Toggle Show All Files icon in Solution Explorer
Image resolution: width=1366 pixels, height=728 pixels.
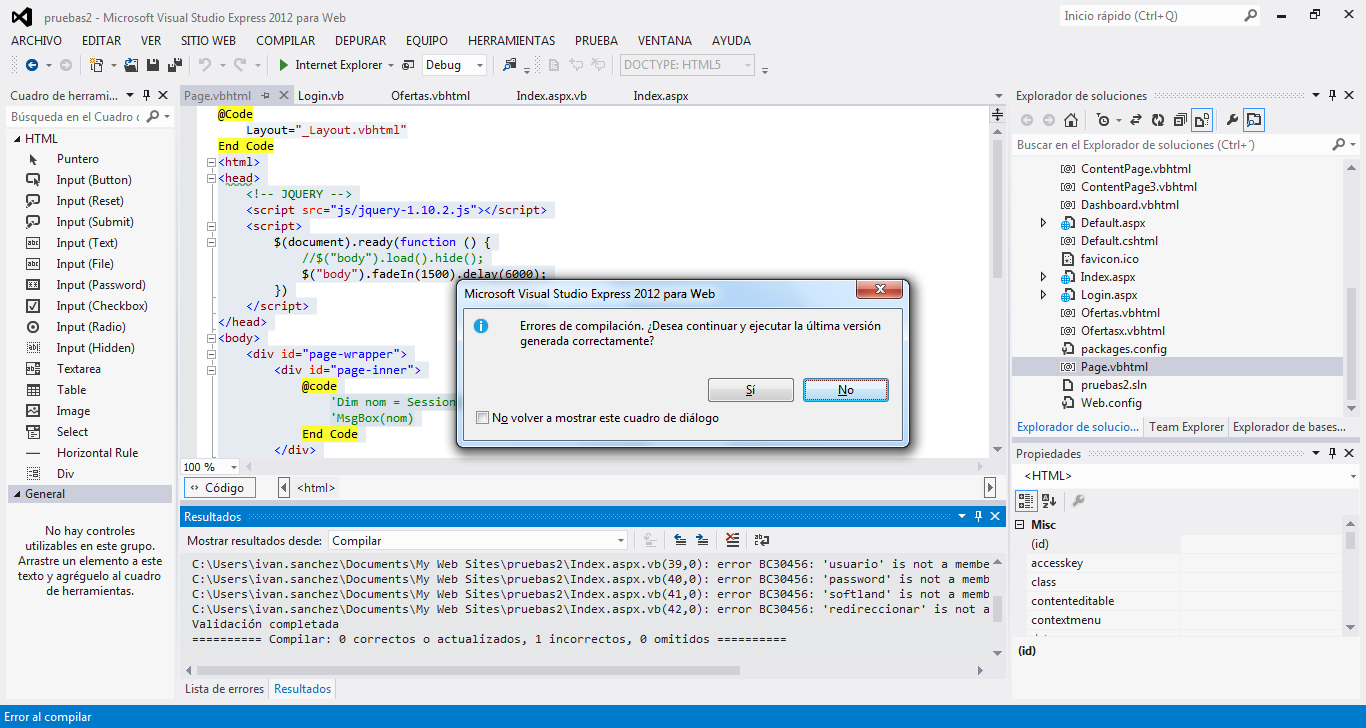click(x=1202, y=120)
